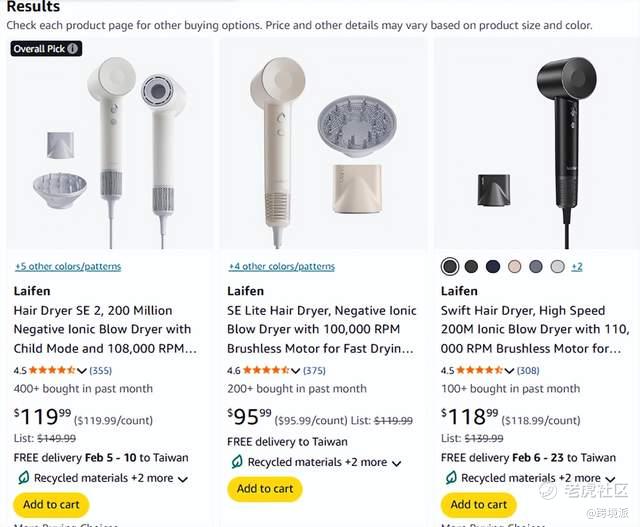Choose the navy blue color swatch

(x=493, y=267)
